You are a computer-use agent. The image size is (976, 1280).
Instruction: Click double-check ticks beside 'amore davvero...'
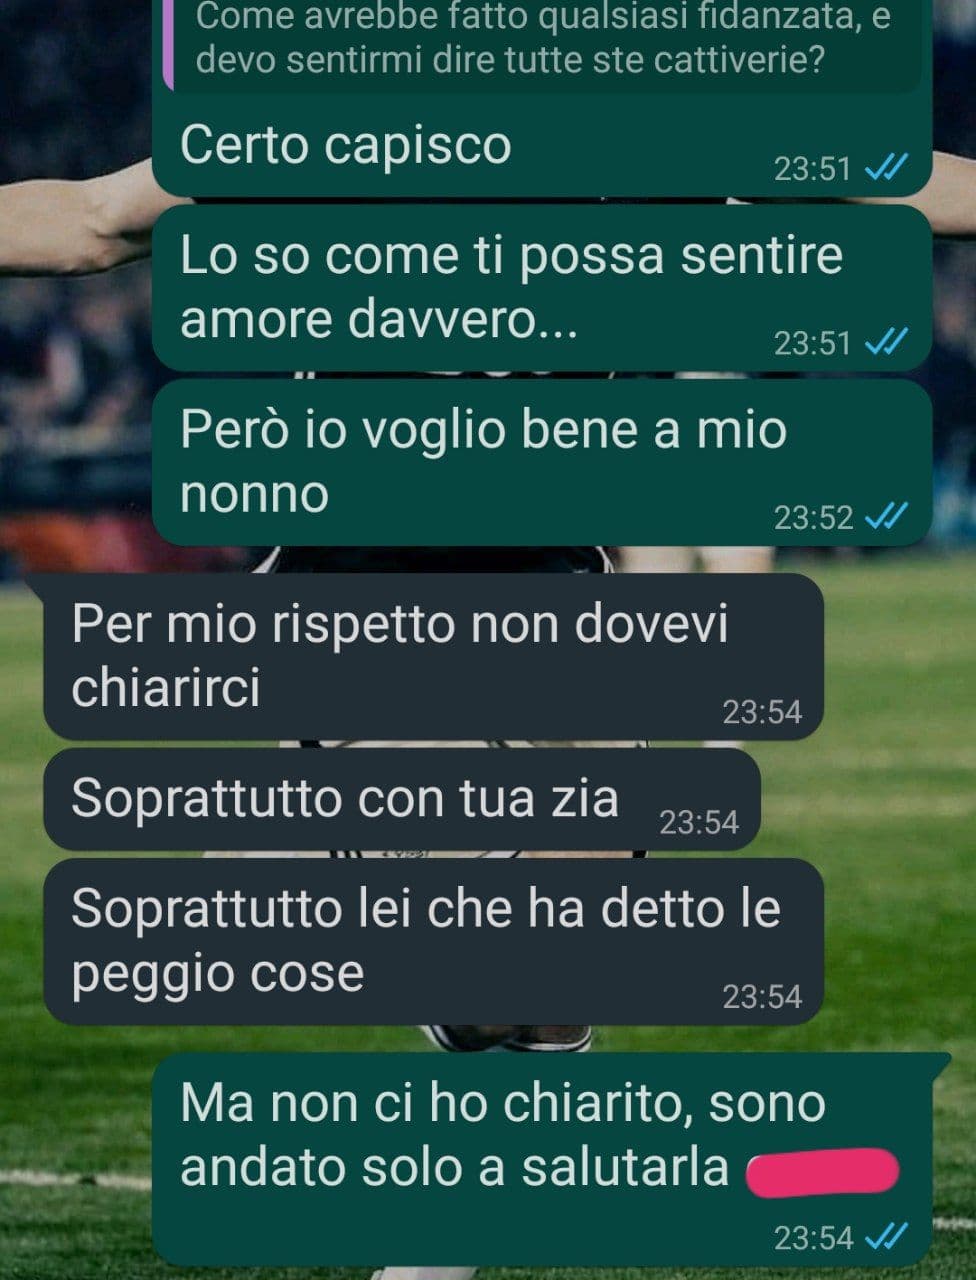886,343
